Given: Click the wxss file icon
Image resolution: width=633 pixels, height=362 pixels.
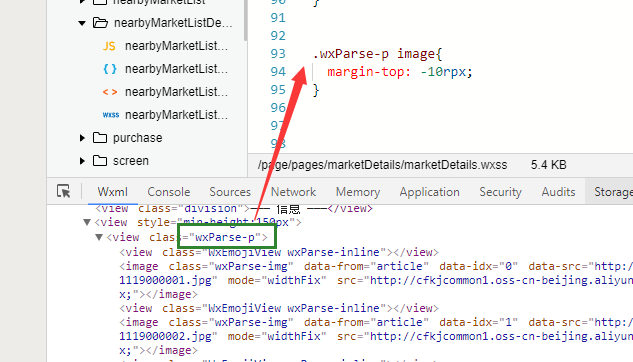Looking at the screenshot, I should (x=111, y=115).
